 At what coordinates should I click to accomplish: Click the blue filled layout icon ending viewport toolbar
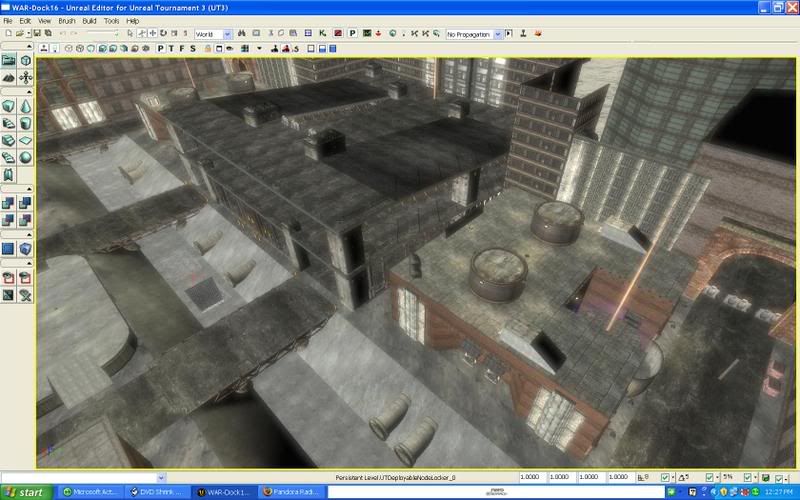point(333,48)
